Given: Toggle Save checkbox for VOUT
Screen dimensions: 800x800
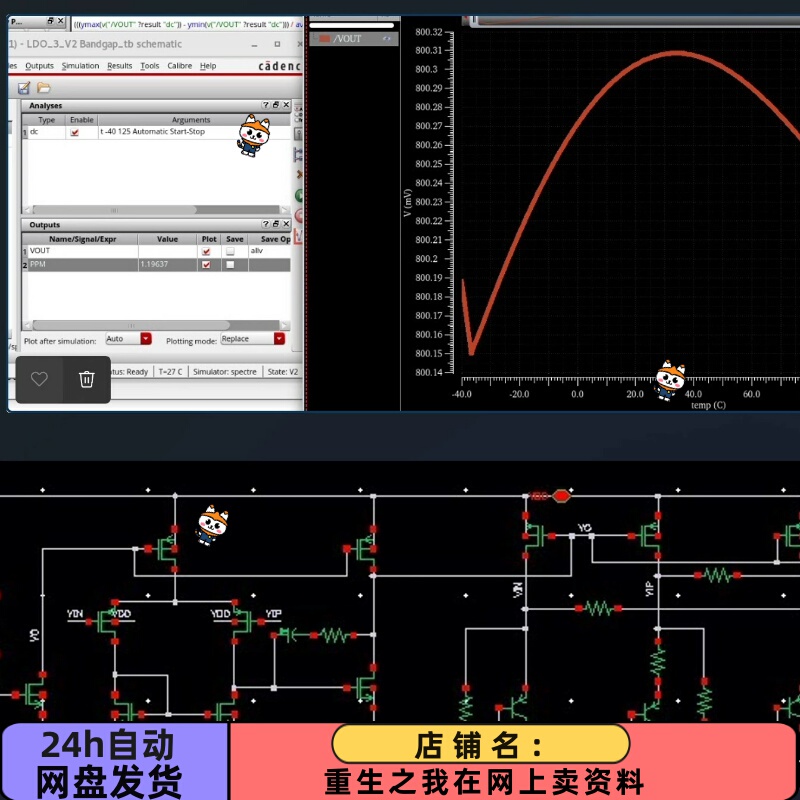Looking at the screenshot, I should point(230,251).
